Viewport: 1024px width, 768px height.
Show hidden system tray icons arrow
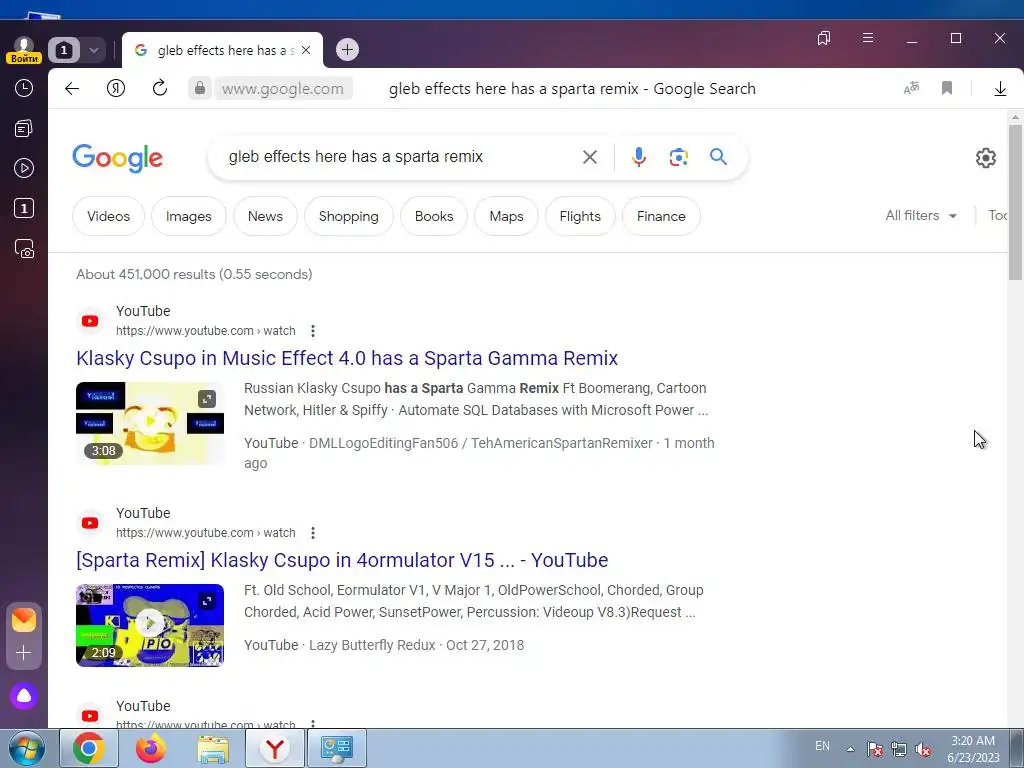click(850, 749)
